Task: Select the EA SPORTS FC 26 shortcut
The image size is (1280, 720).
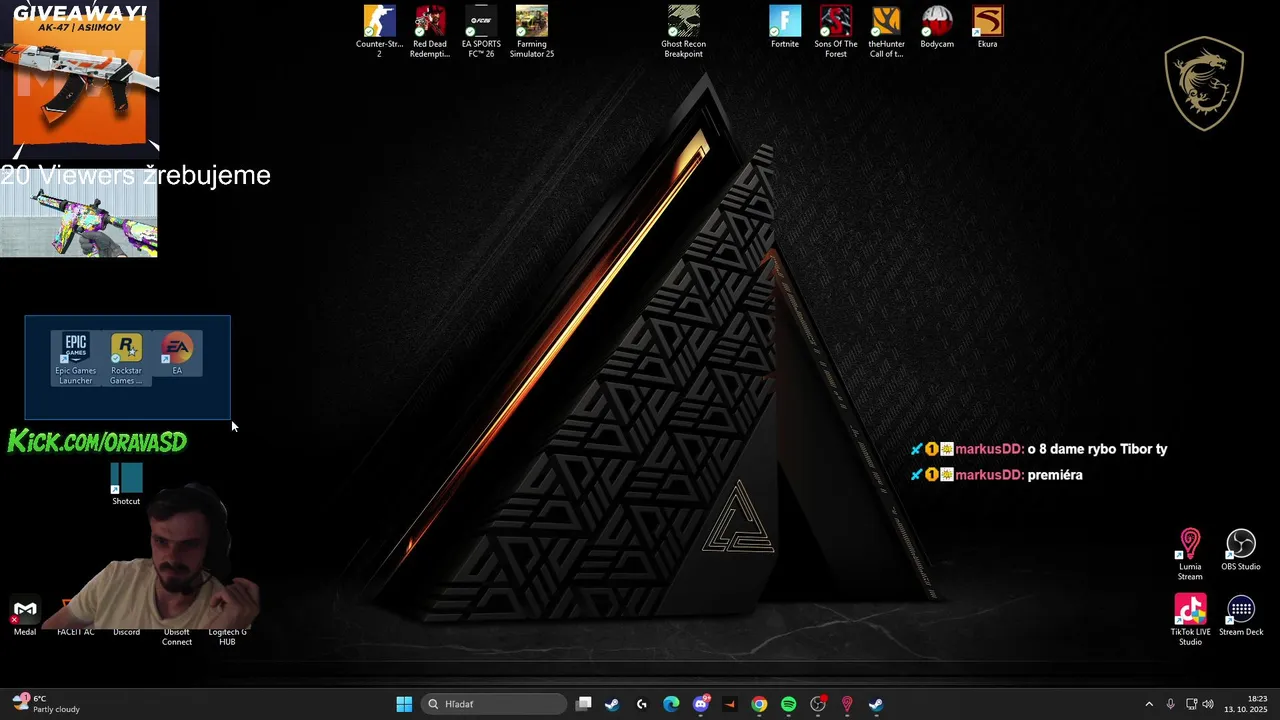Action: point(481,31)
